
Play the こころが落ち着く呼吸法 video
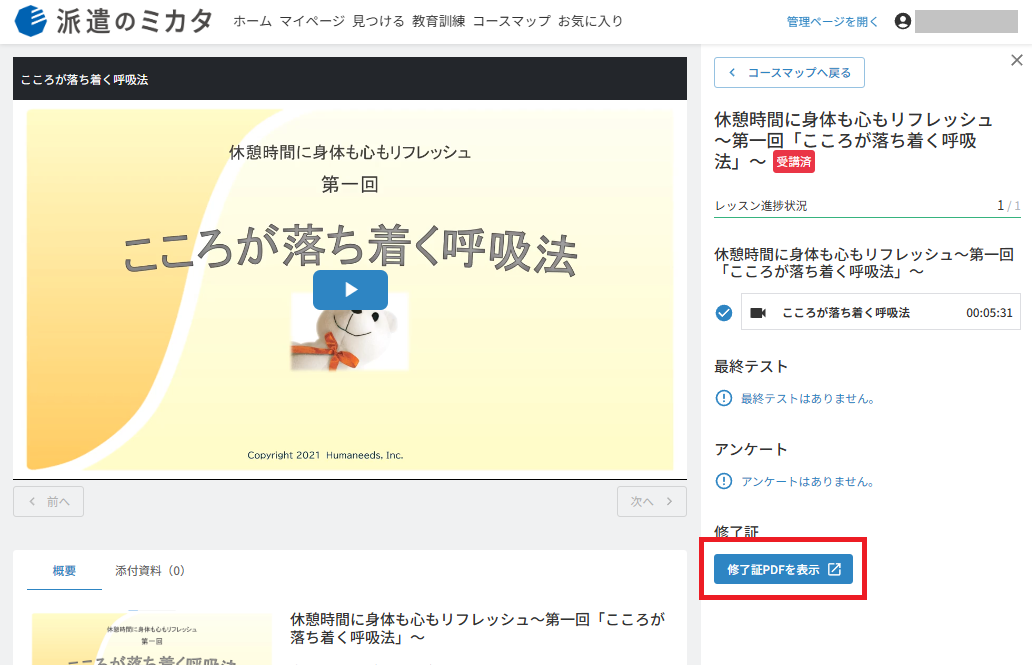tap(350, 290)
